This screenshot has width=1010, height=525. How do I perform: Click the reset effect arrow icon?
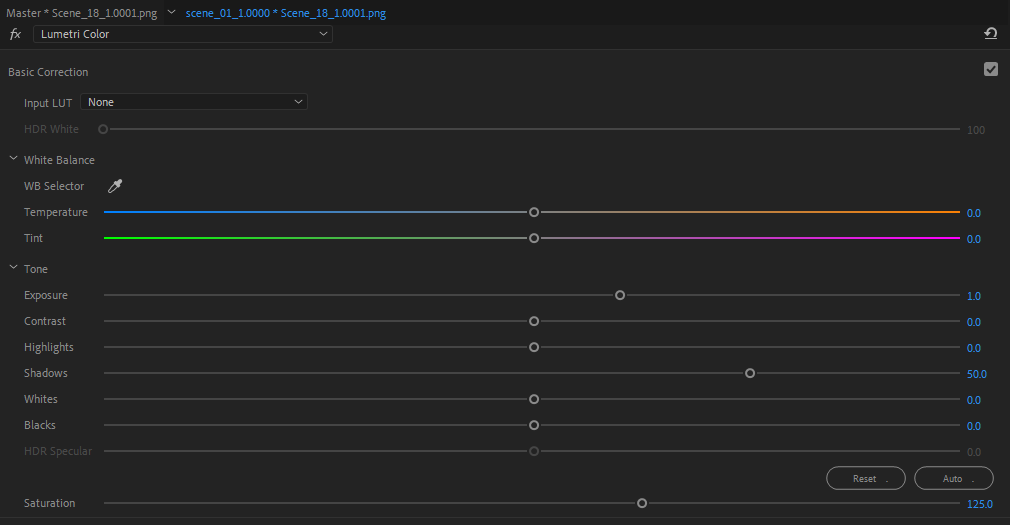[991, 33]
